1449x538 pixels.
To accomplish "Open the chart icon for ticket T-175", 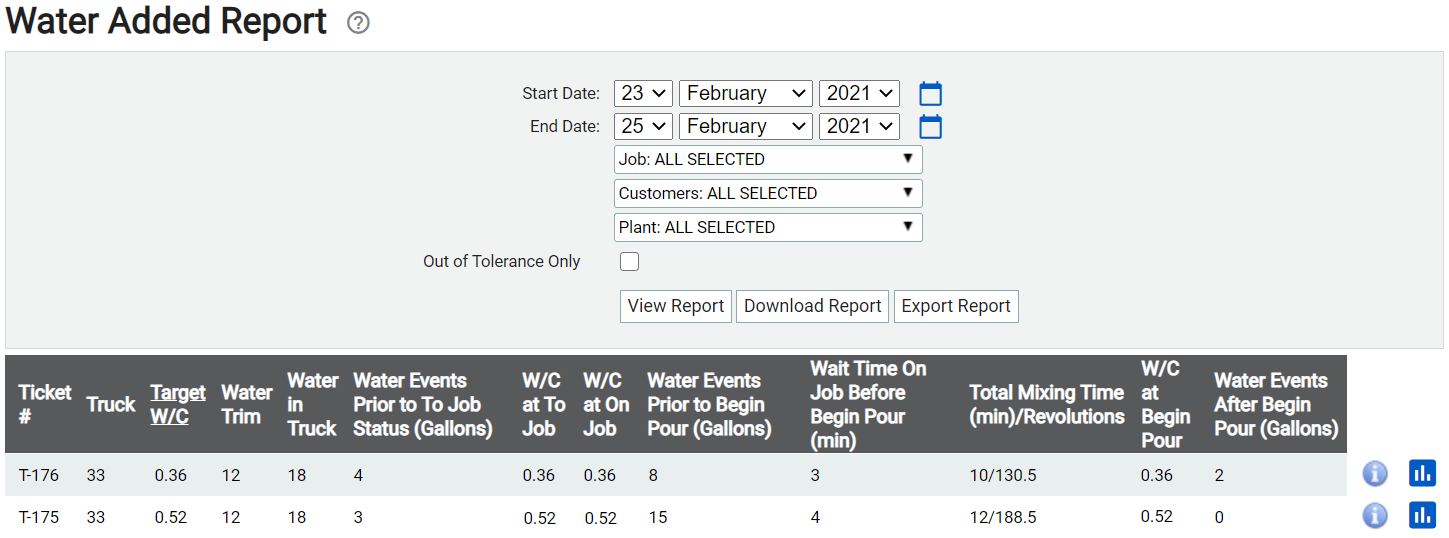I will tap(1422, 516).
